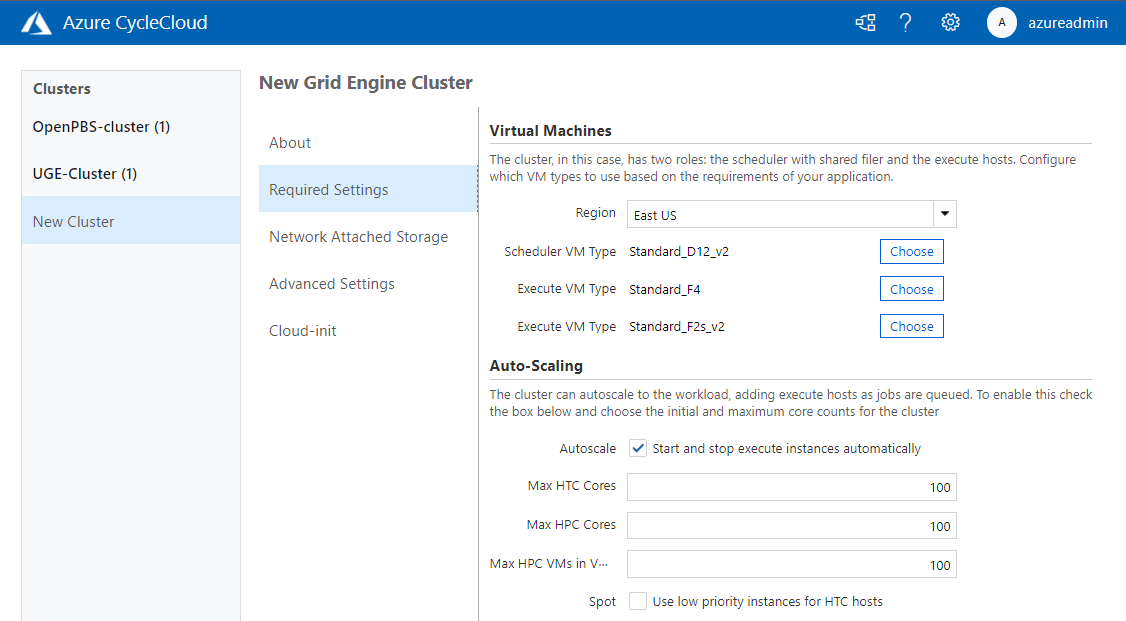The image size is (1126, 621).
Task: Choose the Standard_F4 Execute VM Type
Action: pos(911,289)
